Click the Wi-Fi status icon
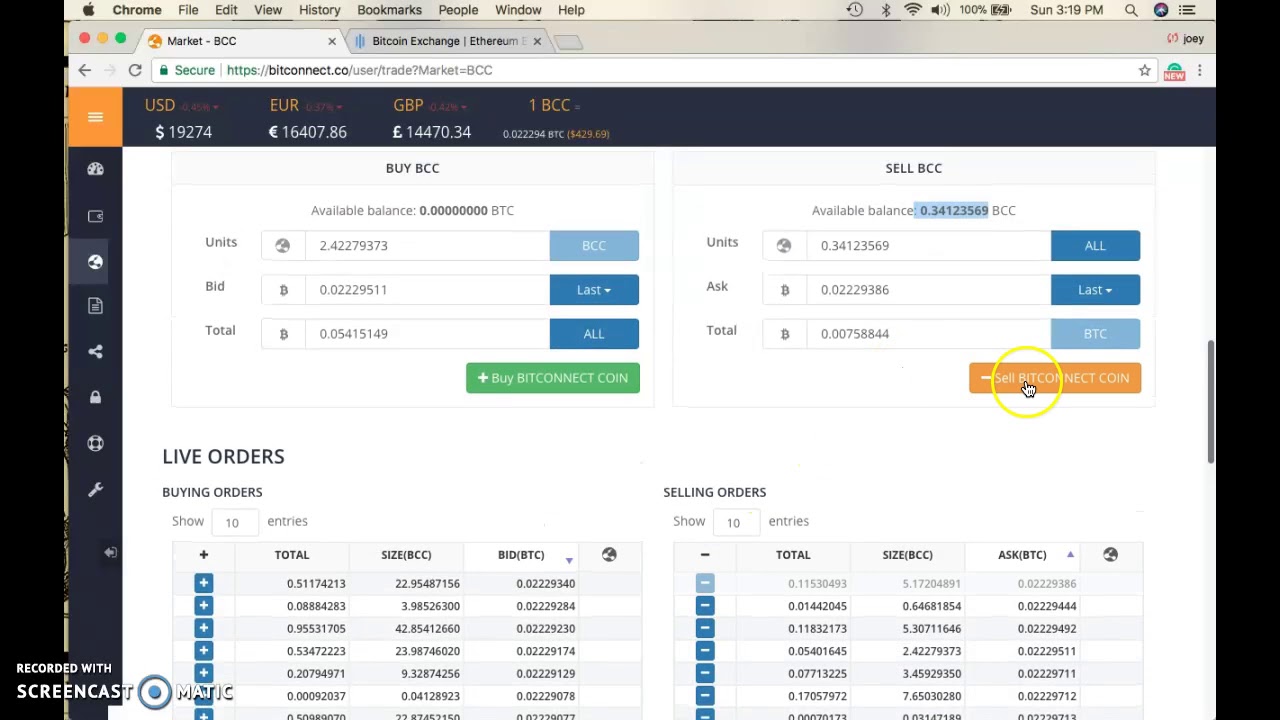This screenshot has width=1280, height=720. 912,10
